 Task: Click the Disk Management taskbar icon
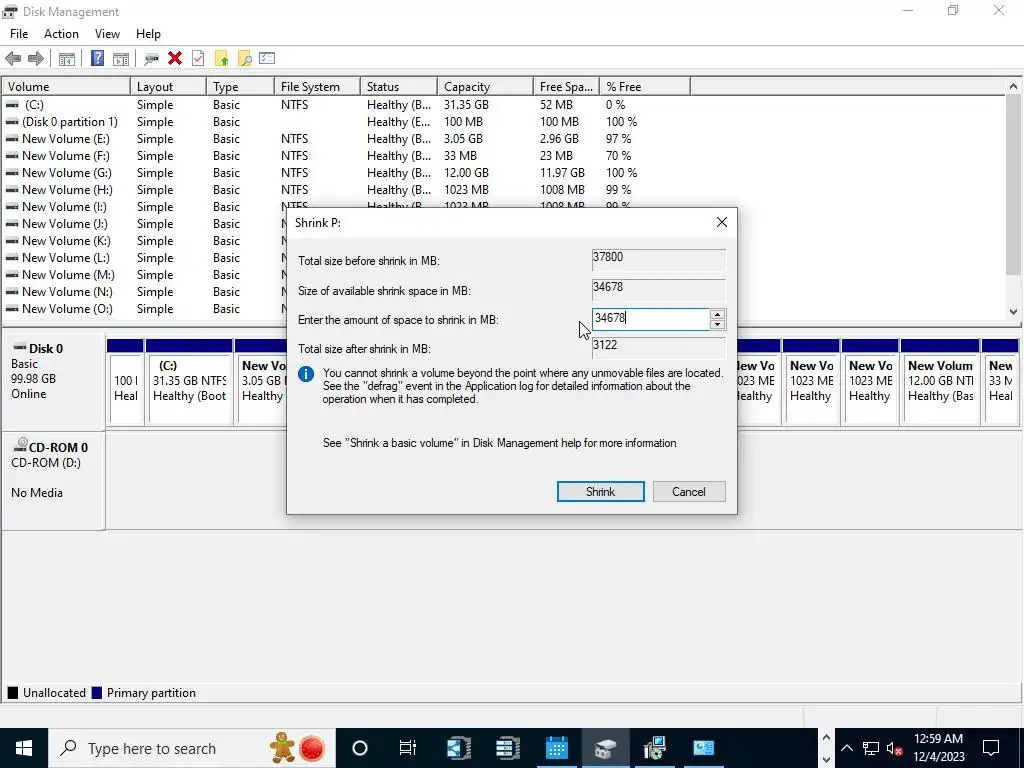point(605,748)
